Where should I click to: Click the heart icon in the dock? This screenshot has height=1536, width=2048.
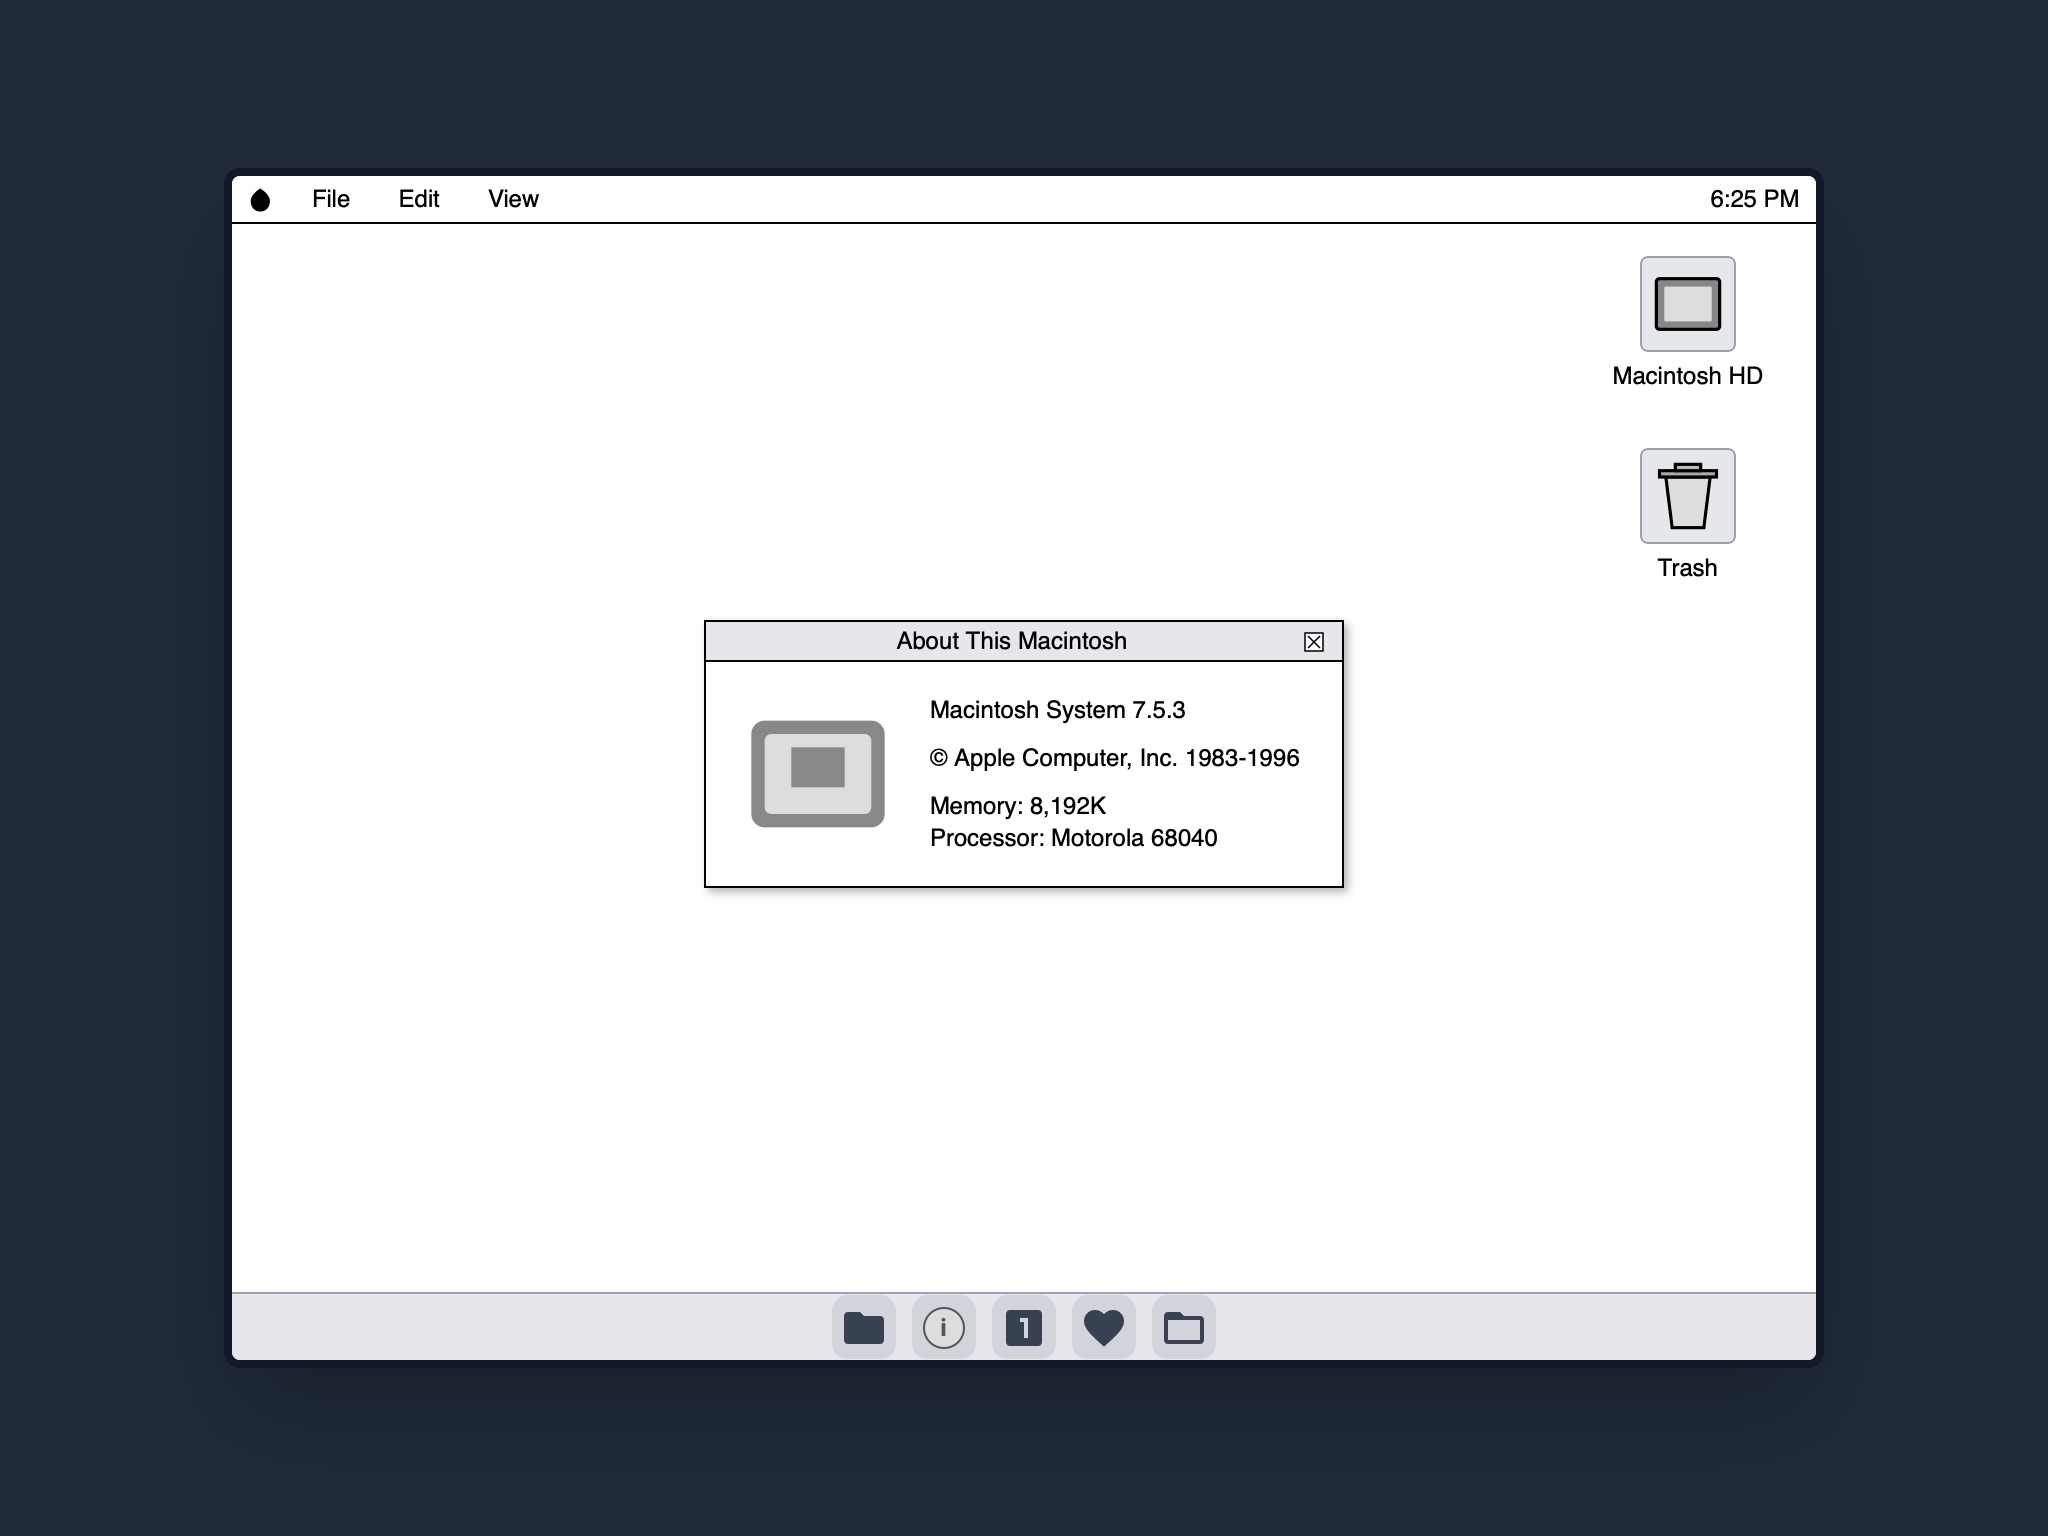click(1103, 1327)
